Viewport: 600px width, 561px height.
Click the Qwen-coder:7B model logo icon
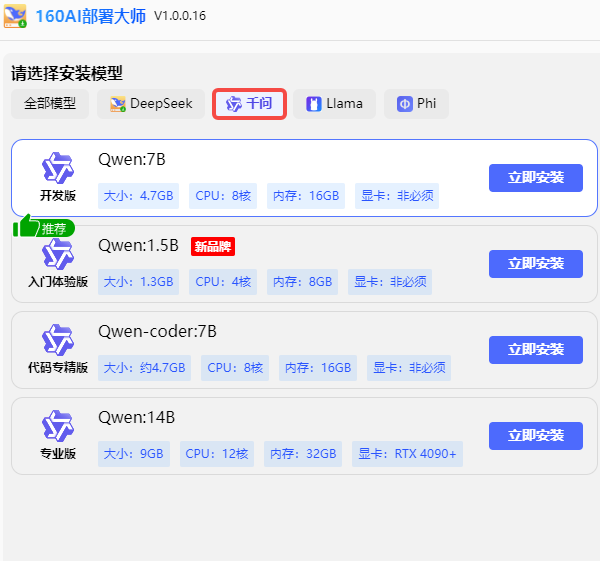tap(58, 340)
